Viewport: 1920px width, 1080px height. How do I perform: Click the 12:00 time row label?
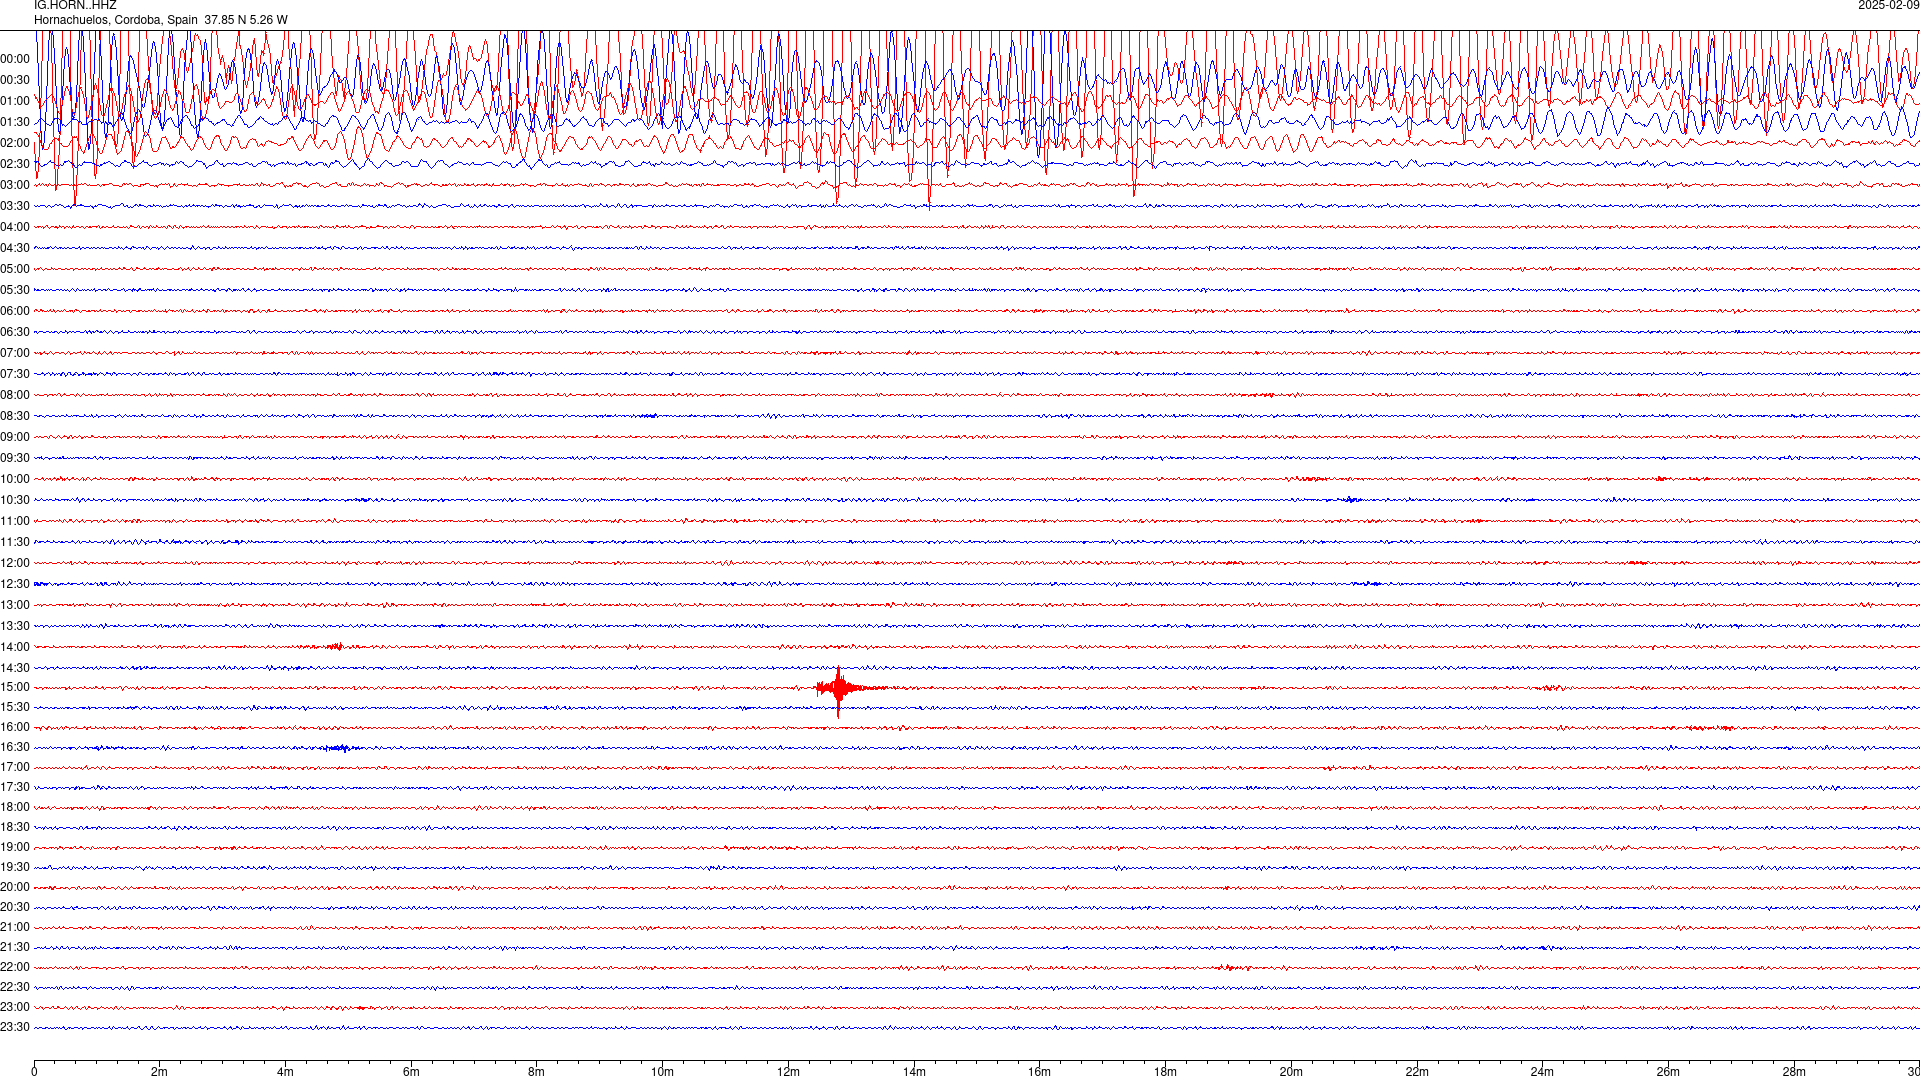tap(15, 563)
